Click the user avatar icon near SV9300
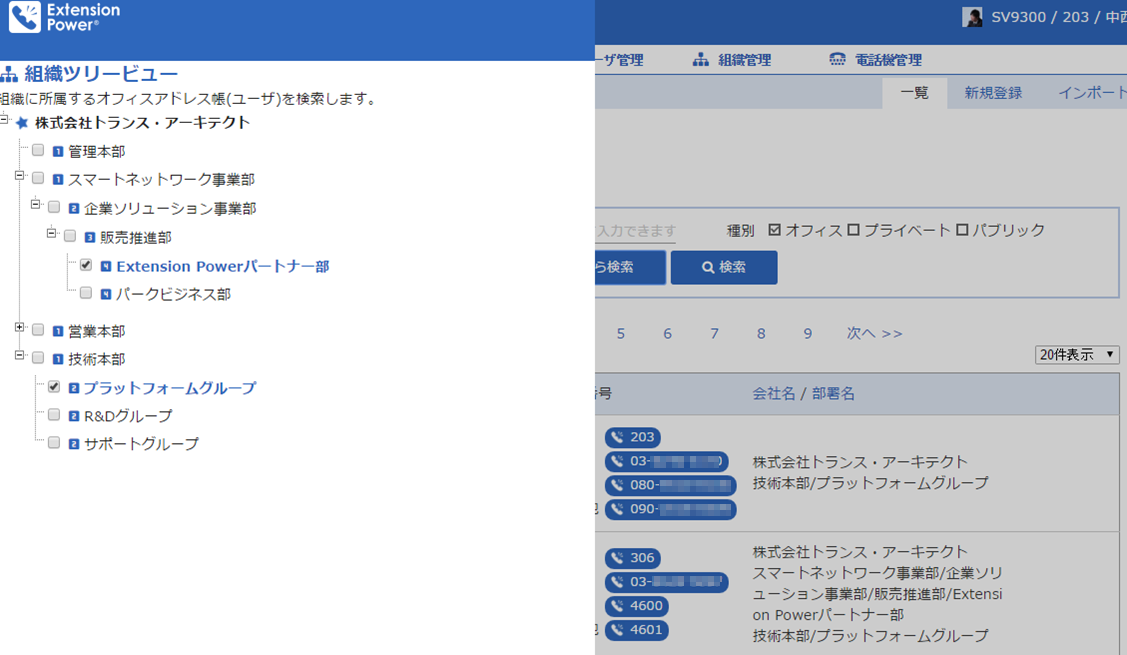 (x=972, y=17)
